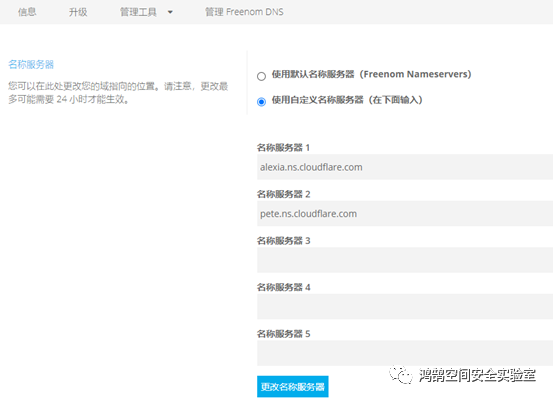
Task: Select custom nameservers radio option
Action: click(261, 102)
